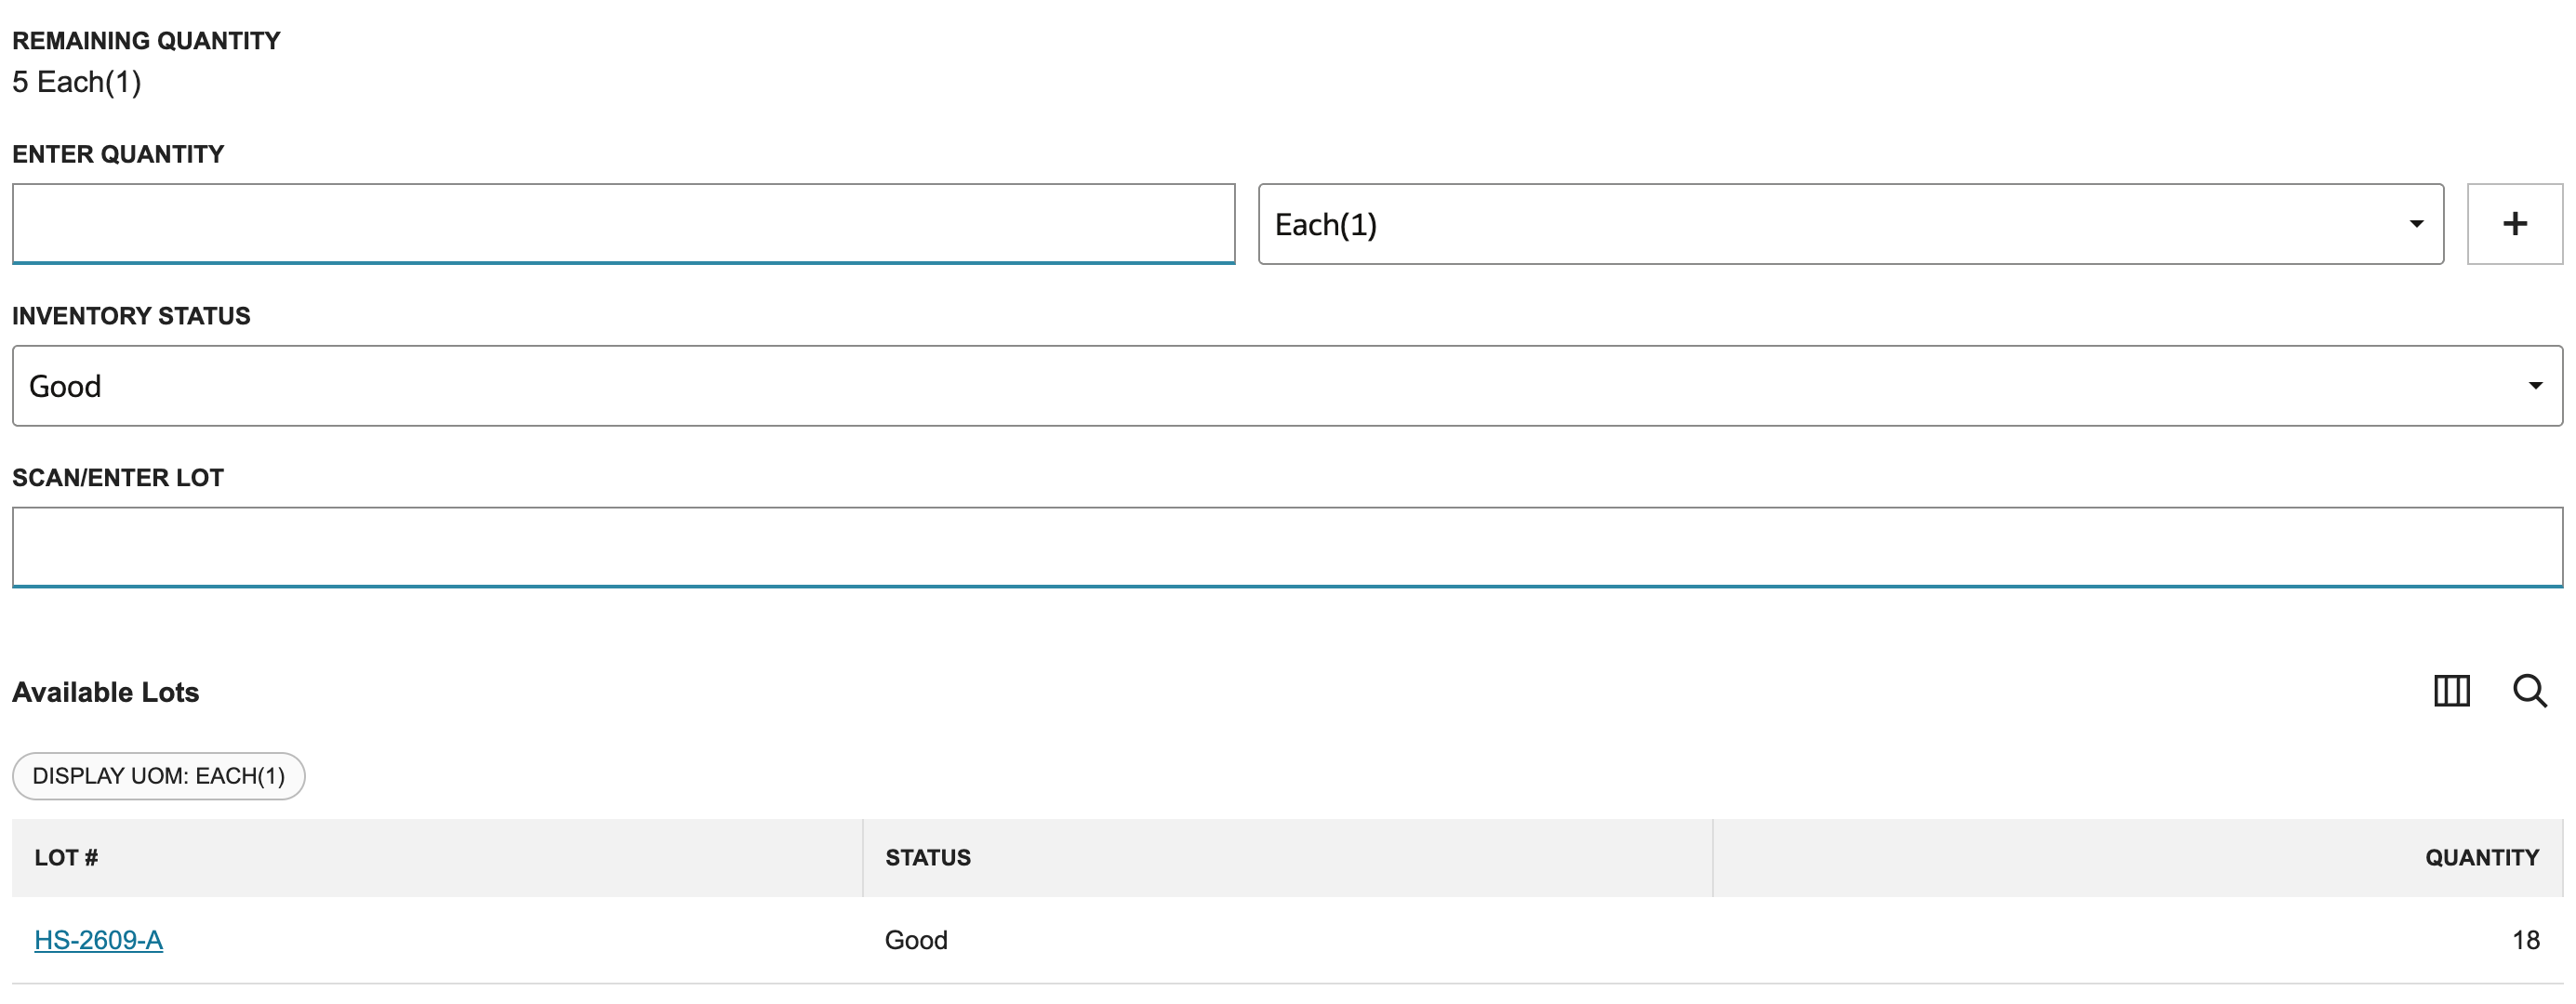Viewport: 2576px width, 1004px height.
Task: Click the plus icon to add quantity
Action: click(x=2514, y=224)
